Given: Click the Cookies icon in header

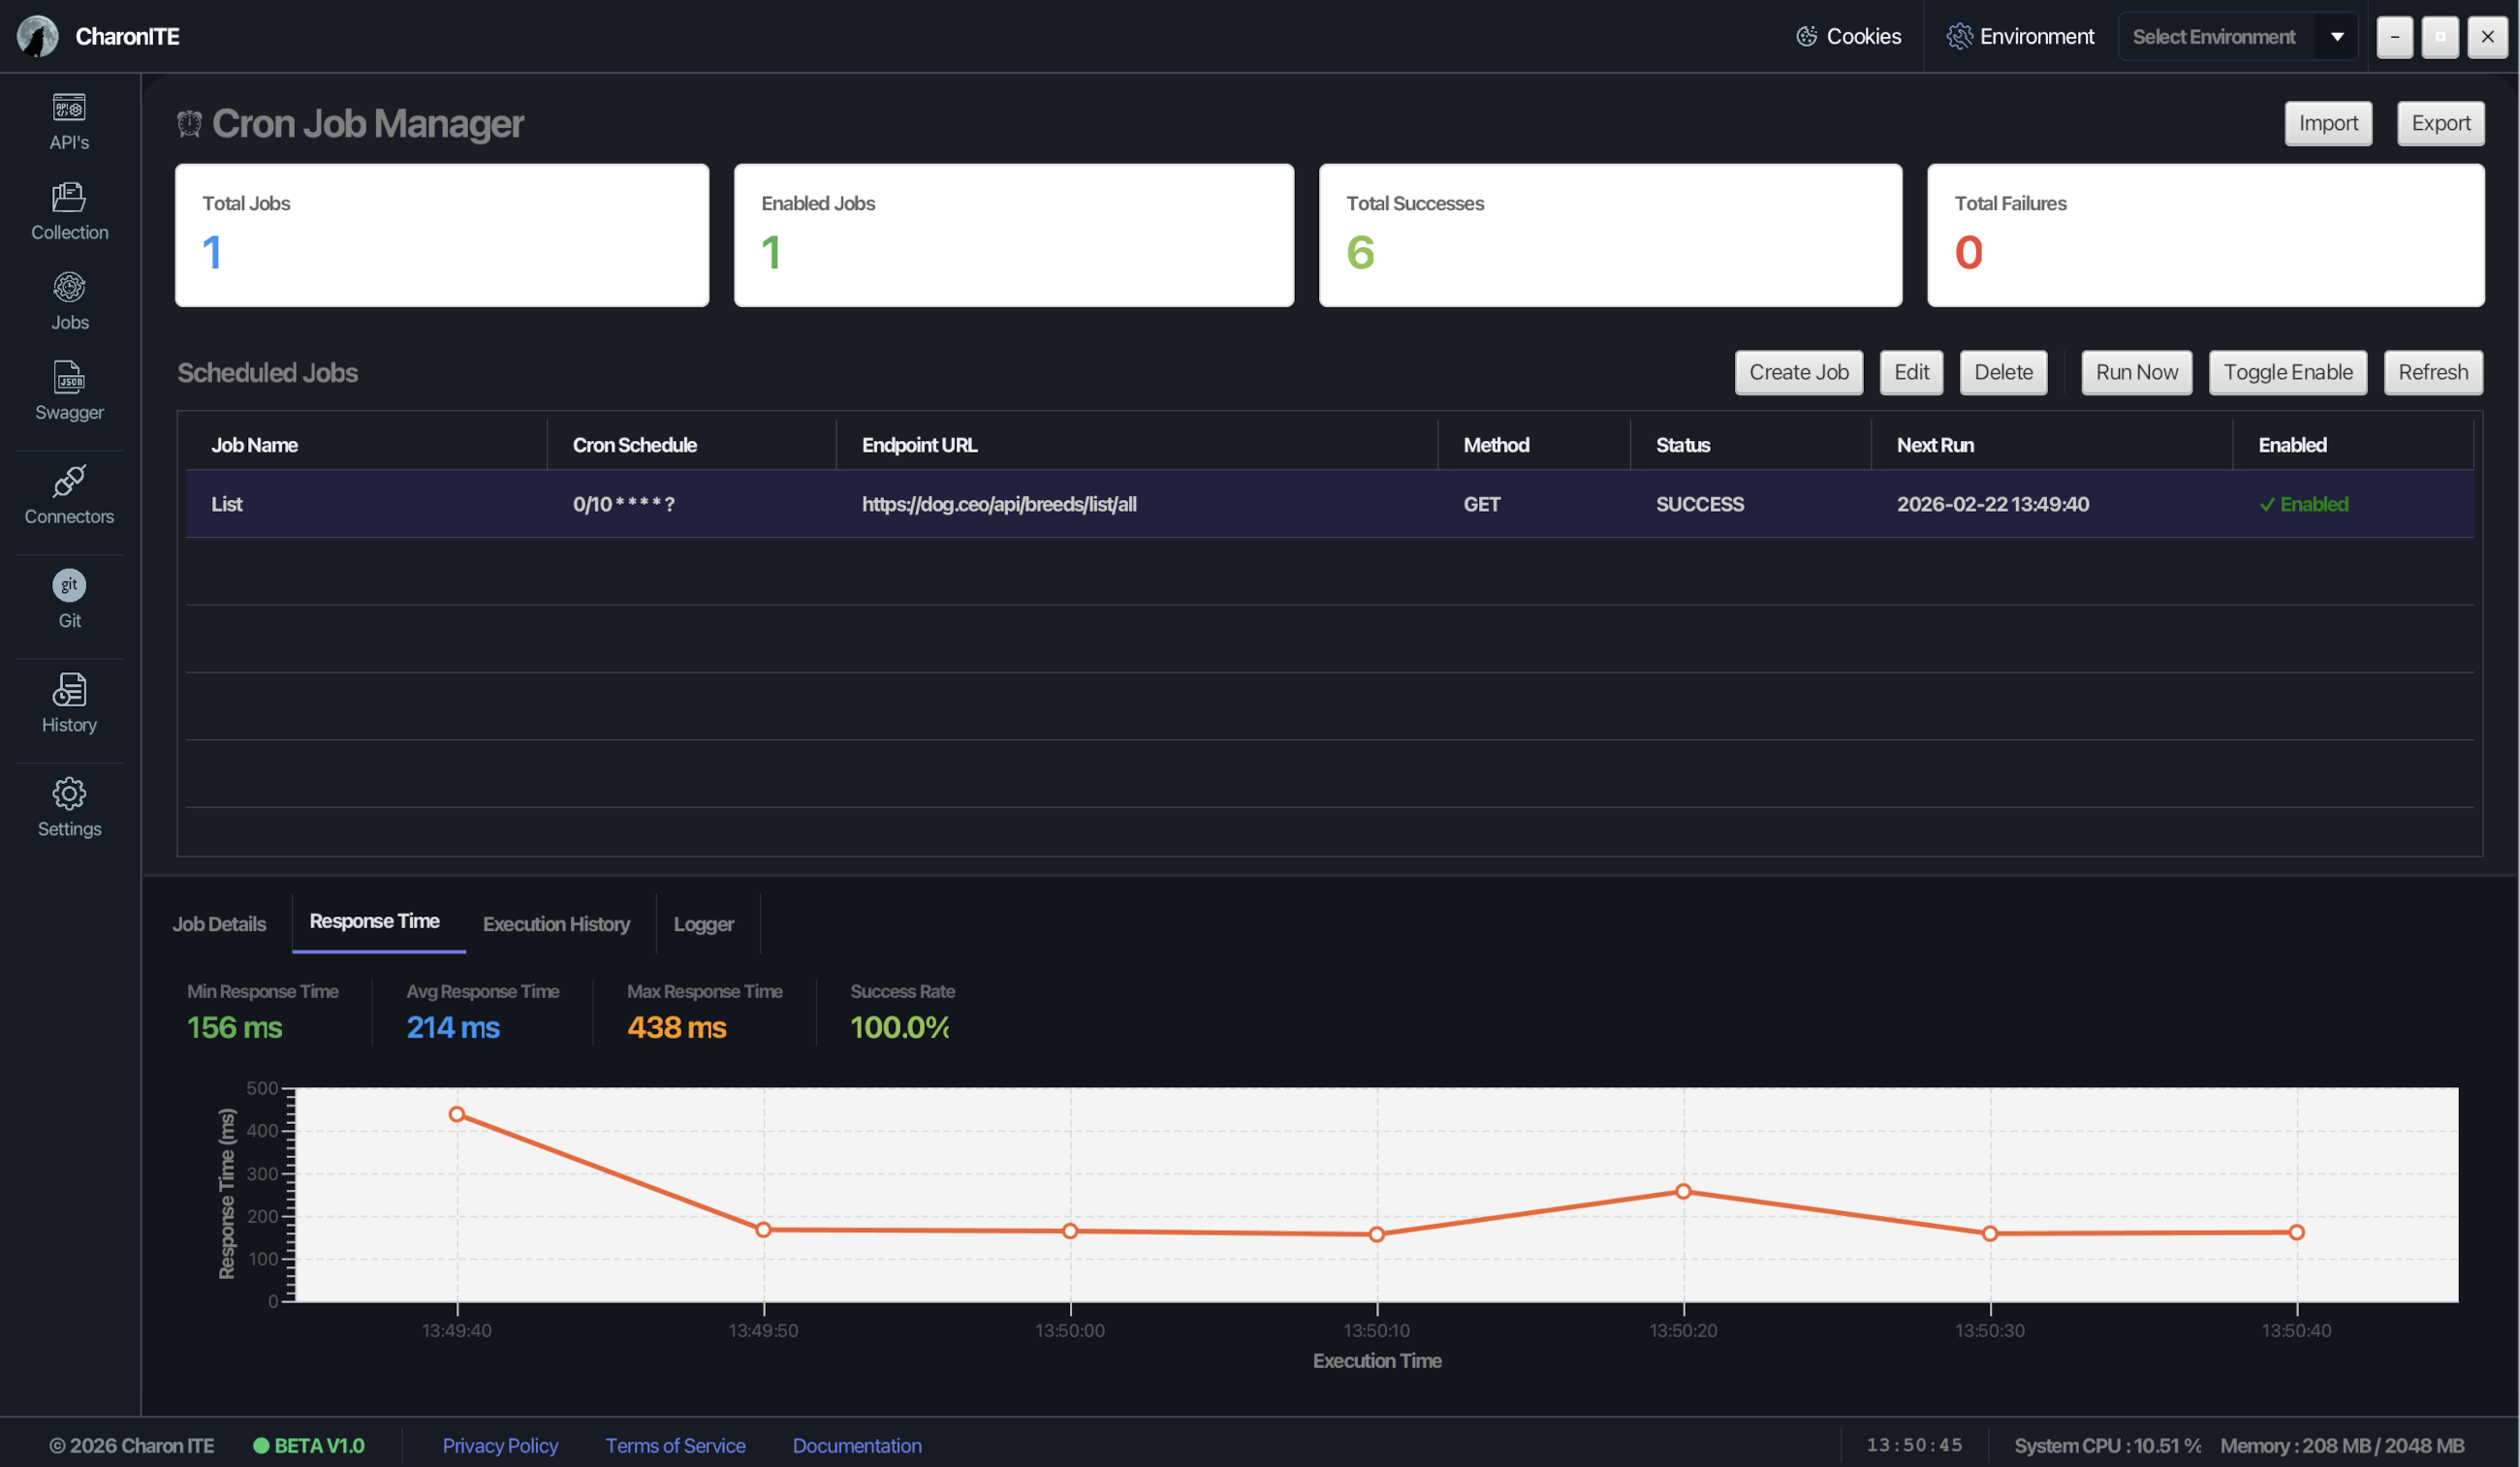Looking at the screenshot, I should click(x=1806, y=37).
